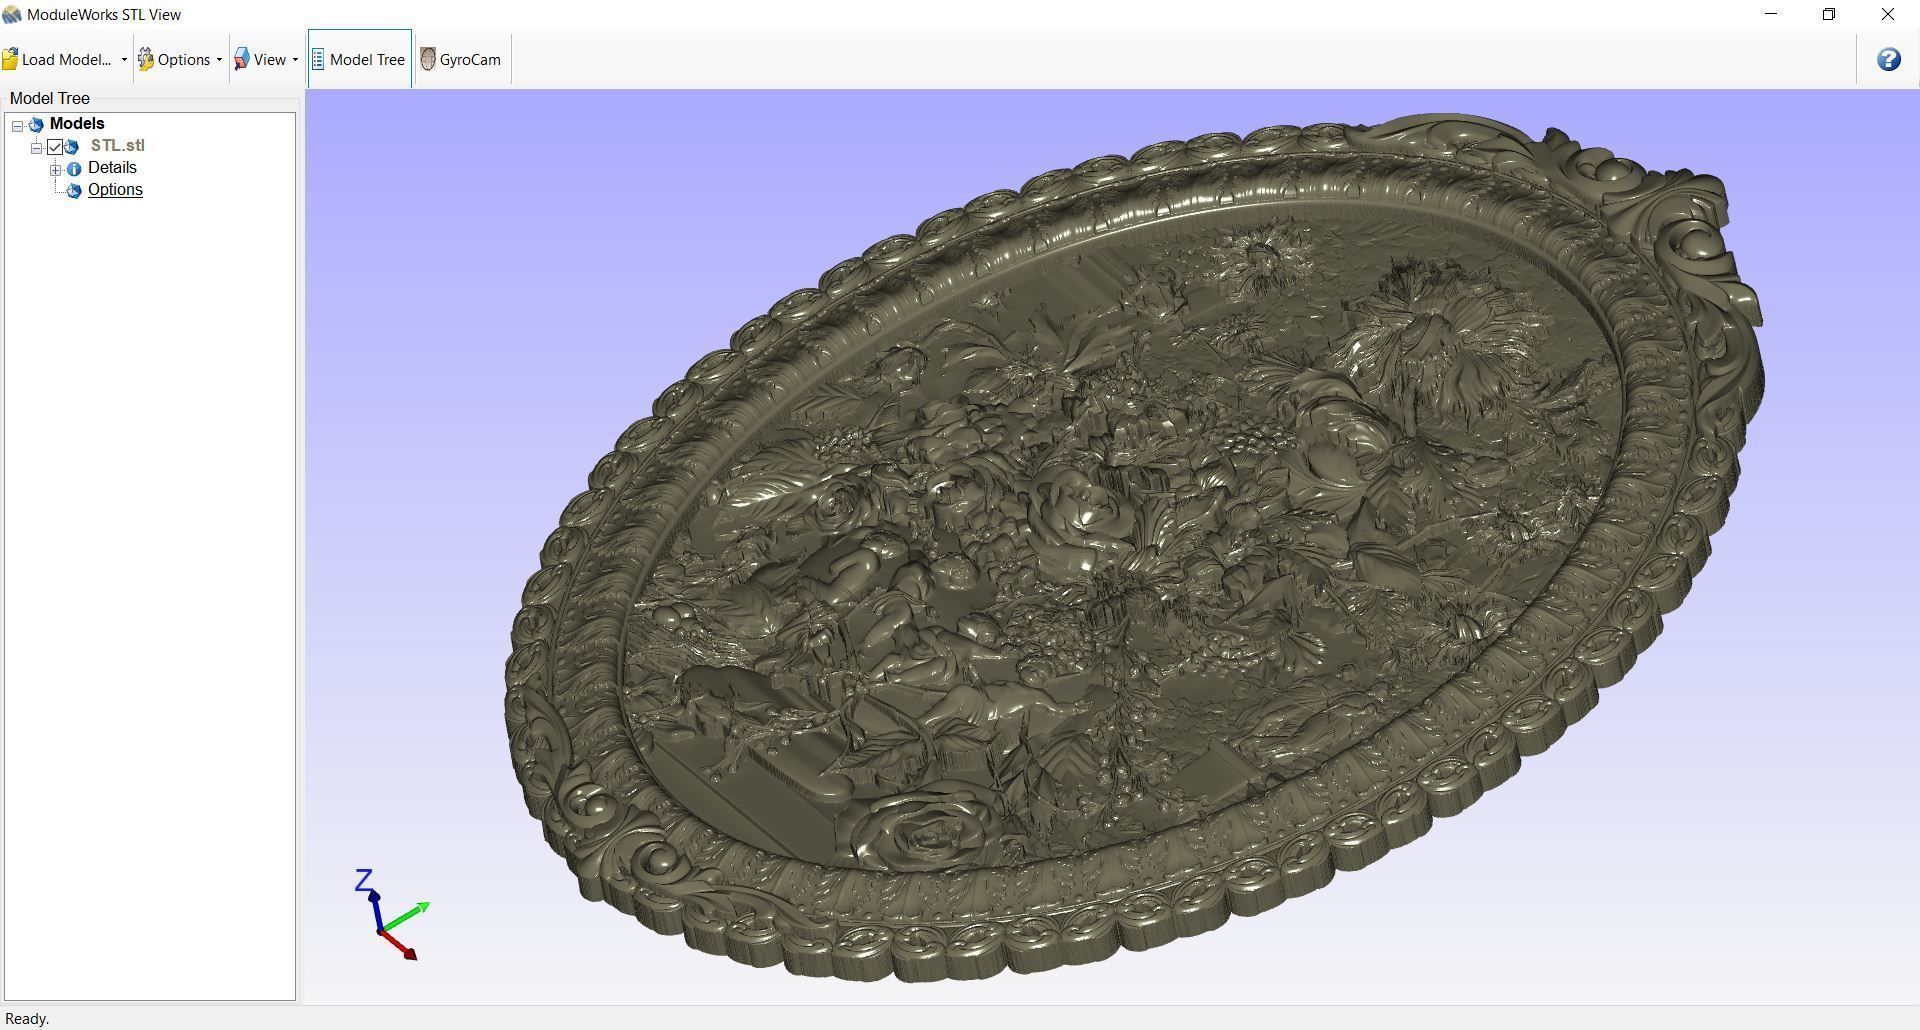Select the STL.stl model entry
The height and width of the screenshot is (1030, 1920).
pyautogui.click(x=117, y=146)
